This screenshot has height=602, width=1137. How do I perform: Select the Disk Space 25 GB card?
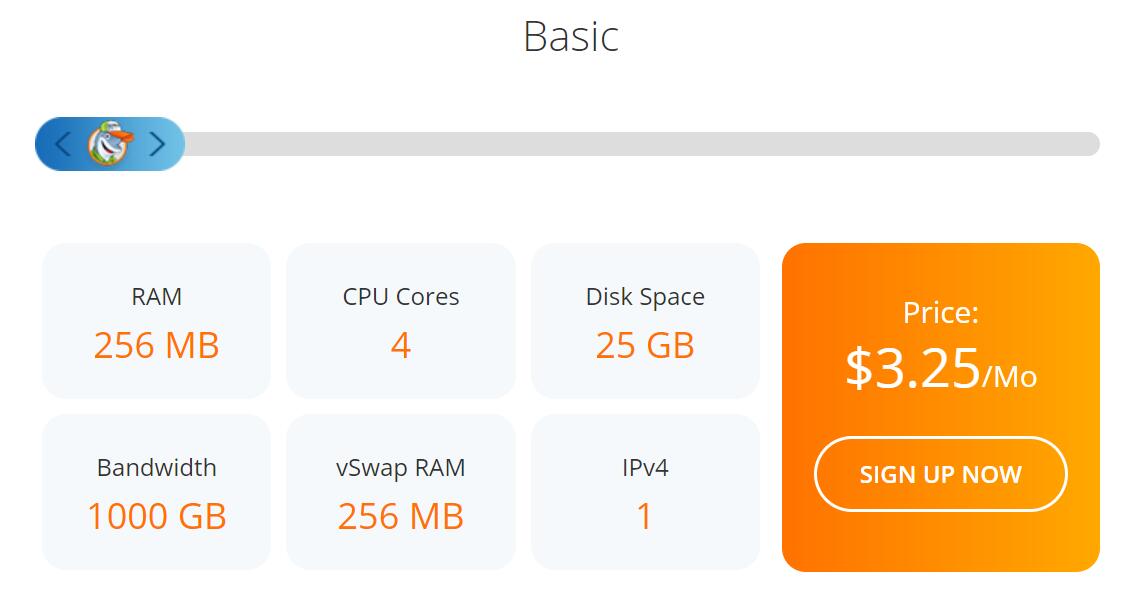click(x=645, y=321)
